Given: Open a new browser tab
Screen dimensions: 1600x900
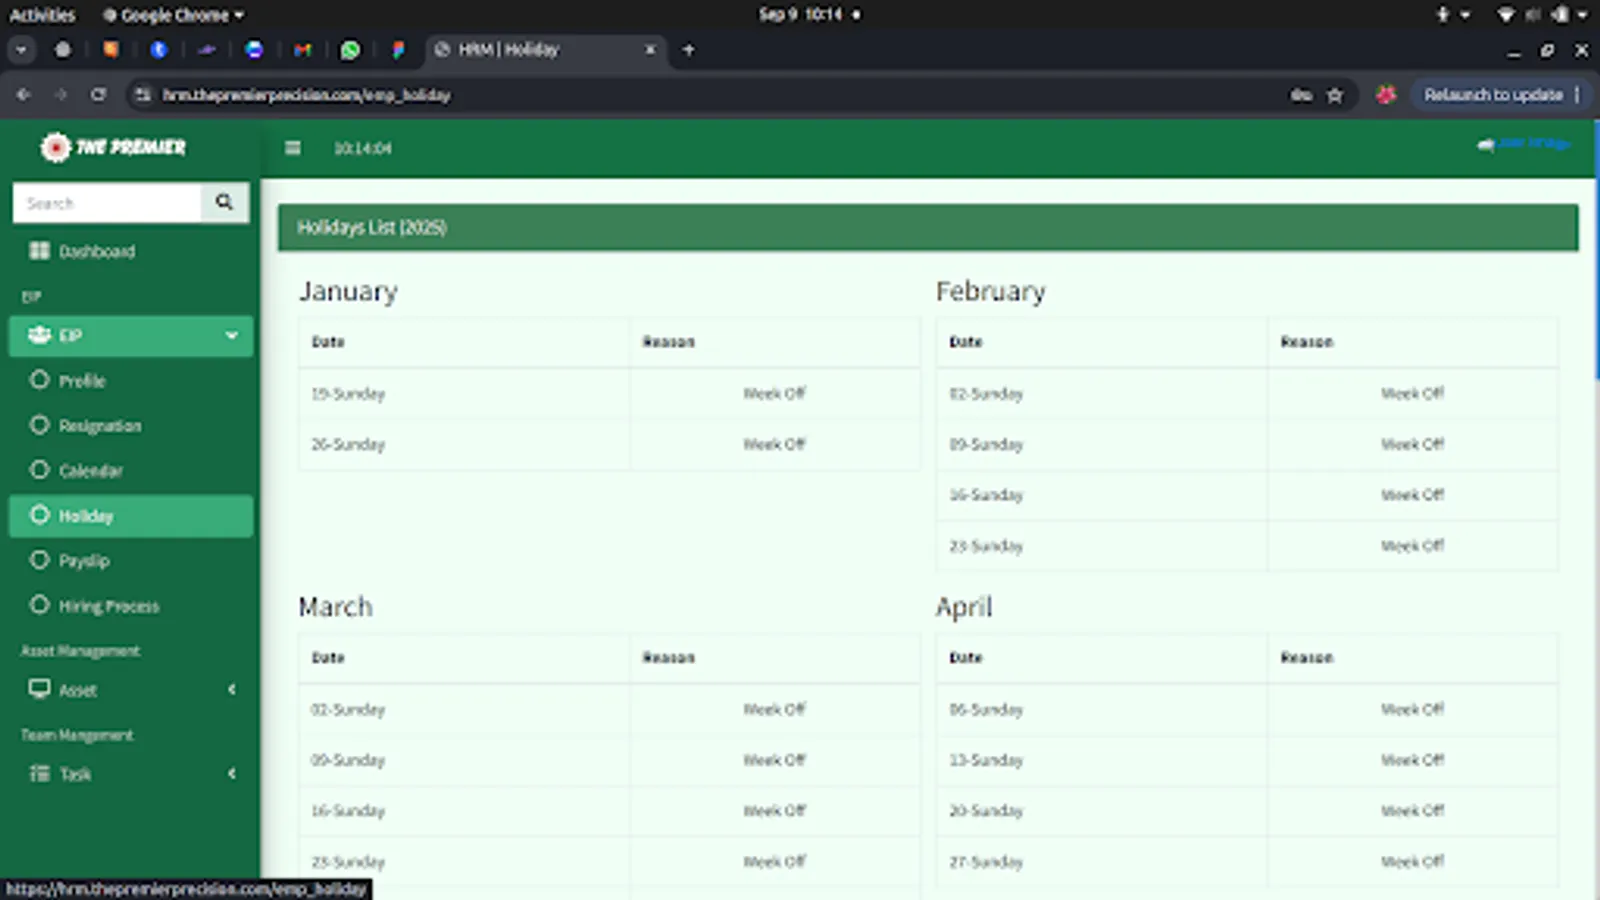Looking at the screenshot, I should tap(688, 50).
